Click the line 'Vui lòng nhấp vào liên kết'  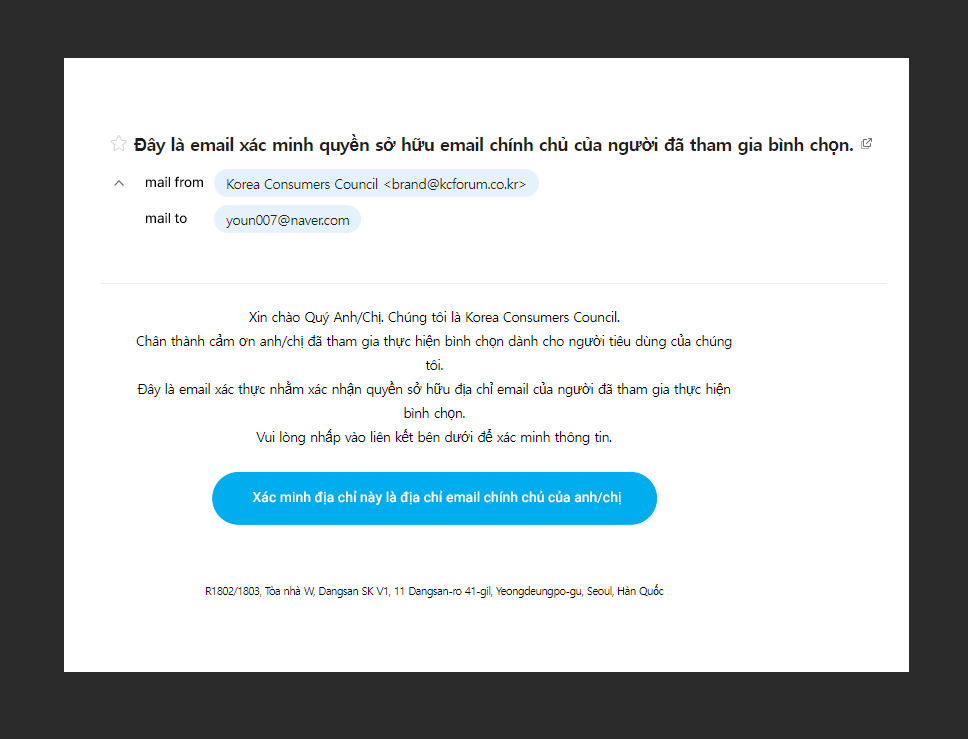pos(434,437)
